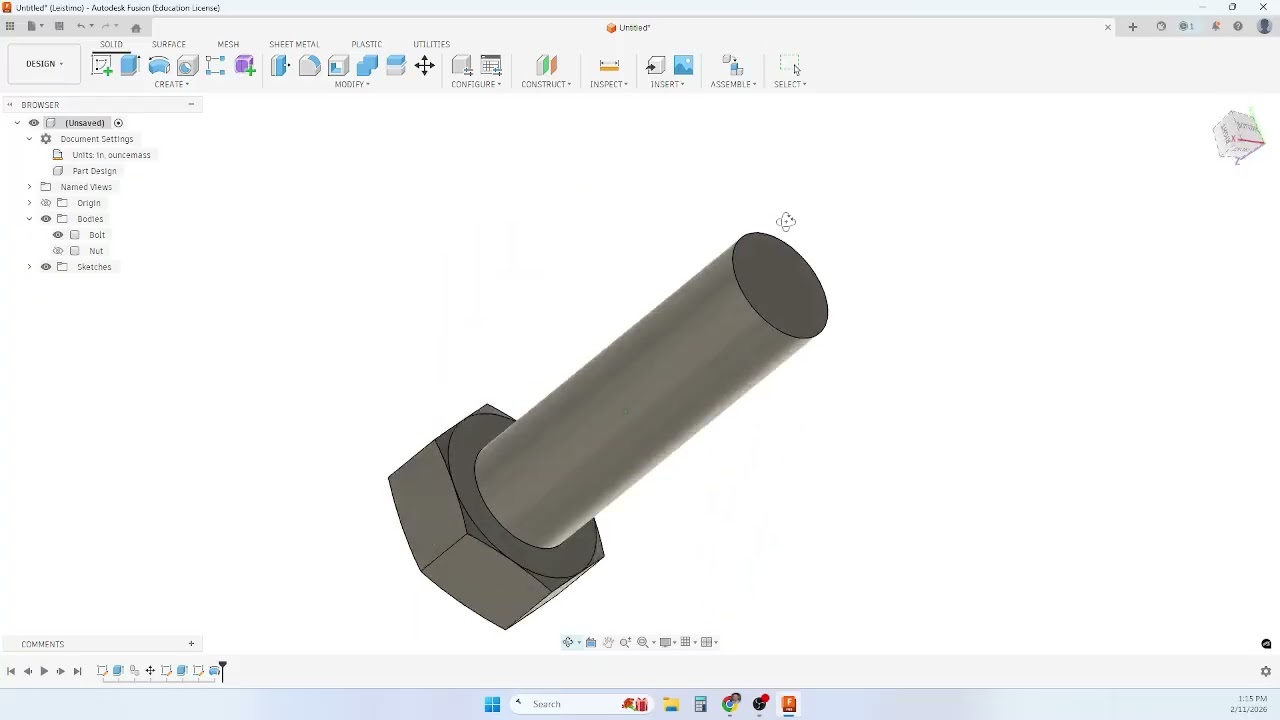
Task: Click the Construct plane icon
Action: point(546,66)
